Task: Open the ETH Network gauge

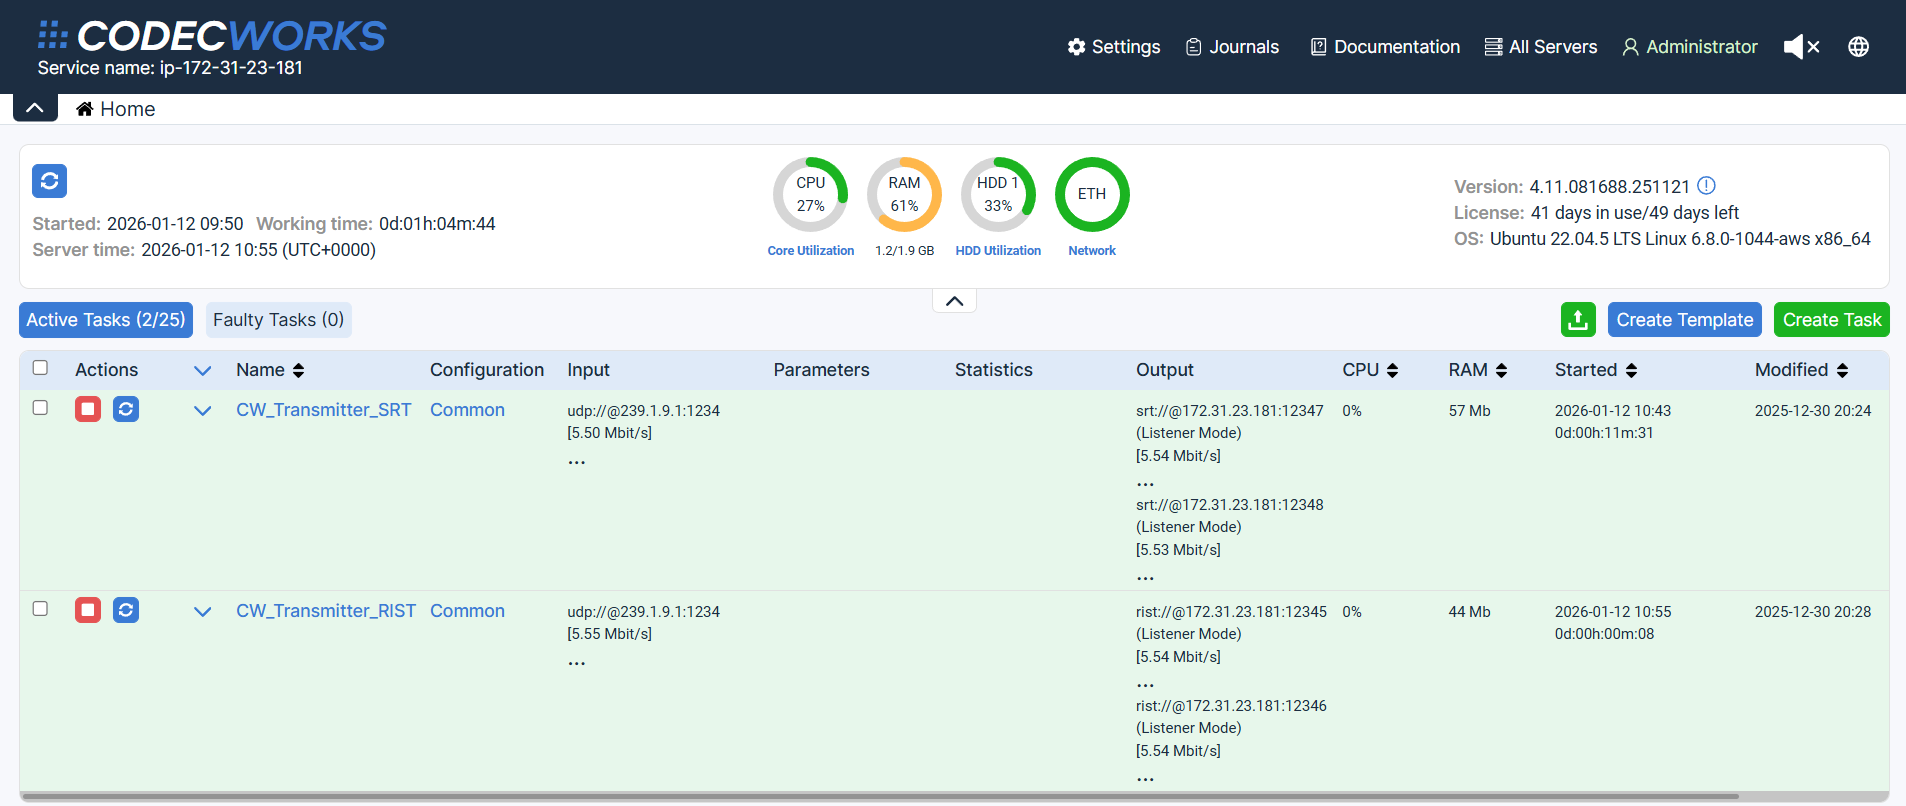Action: 1091,195
